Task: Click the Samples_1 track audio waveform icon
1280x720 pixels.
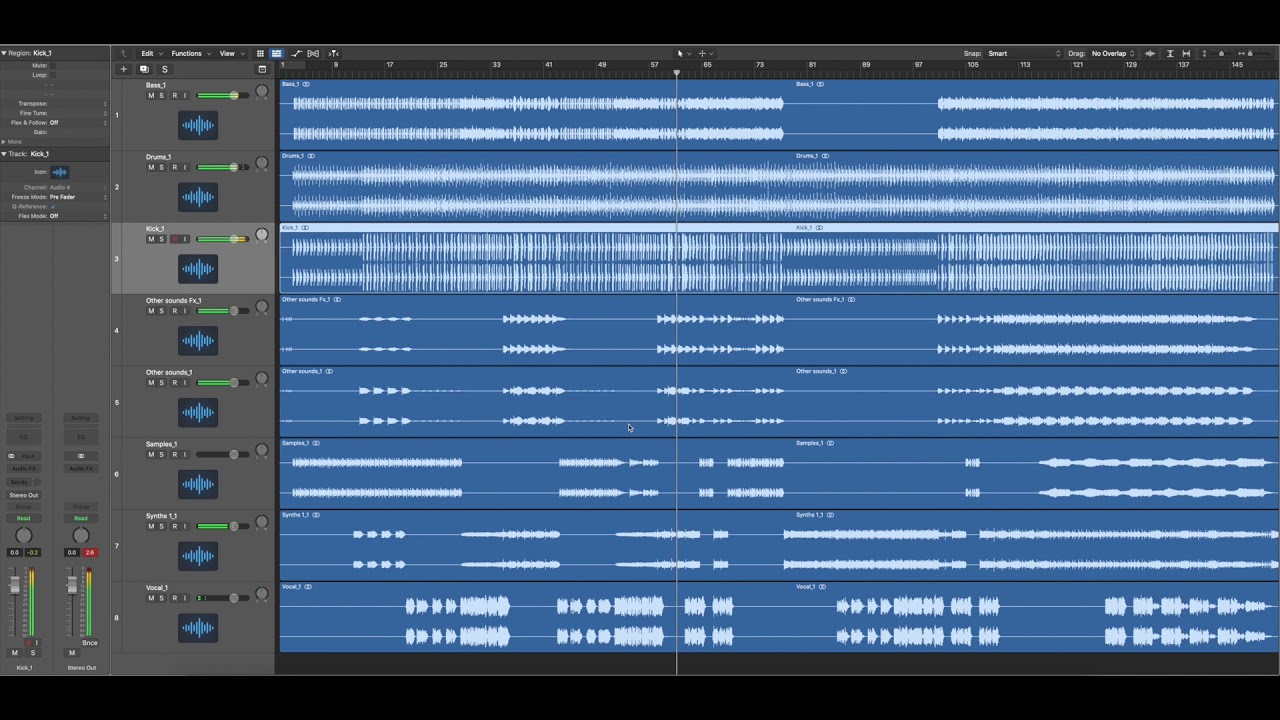Action: point(198,484)
